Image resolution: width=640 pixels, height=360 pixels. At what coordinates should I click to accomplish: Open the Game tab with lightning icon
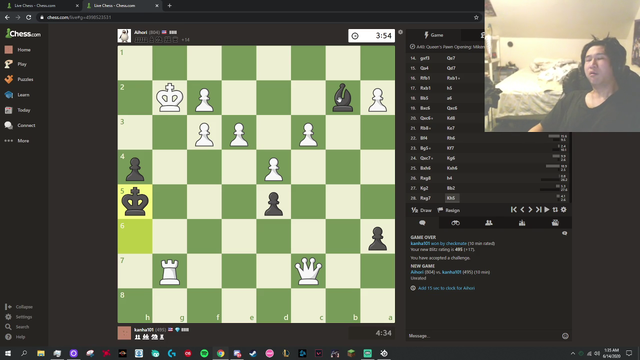[x=433, y=35]
